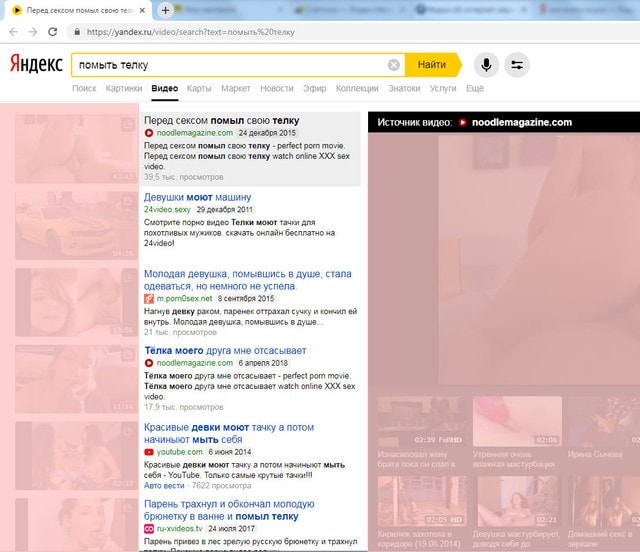
Task: Start voice search with the microphone icon
Action: 486,65
